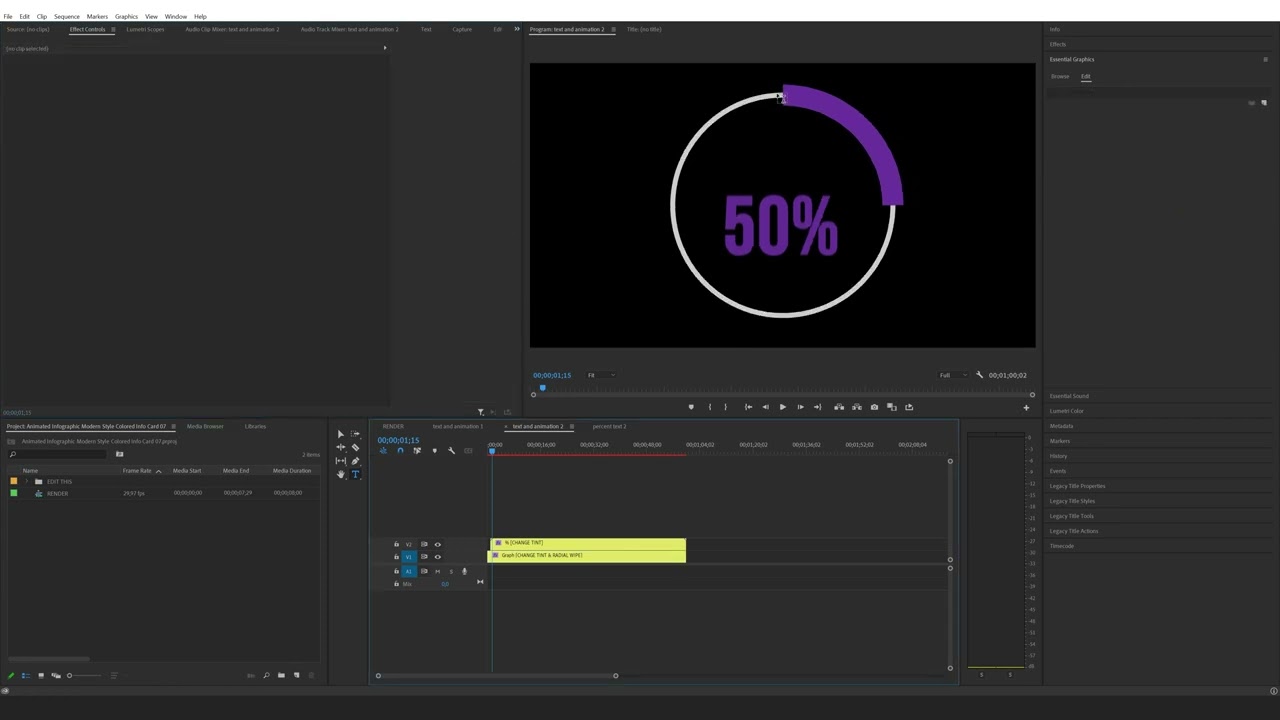Adjust Project panel thumbnail zoom slider
Viewport: 1280px width, 720px height.
[x=70, y=676]
